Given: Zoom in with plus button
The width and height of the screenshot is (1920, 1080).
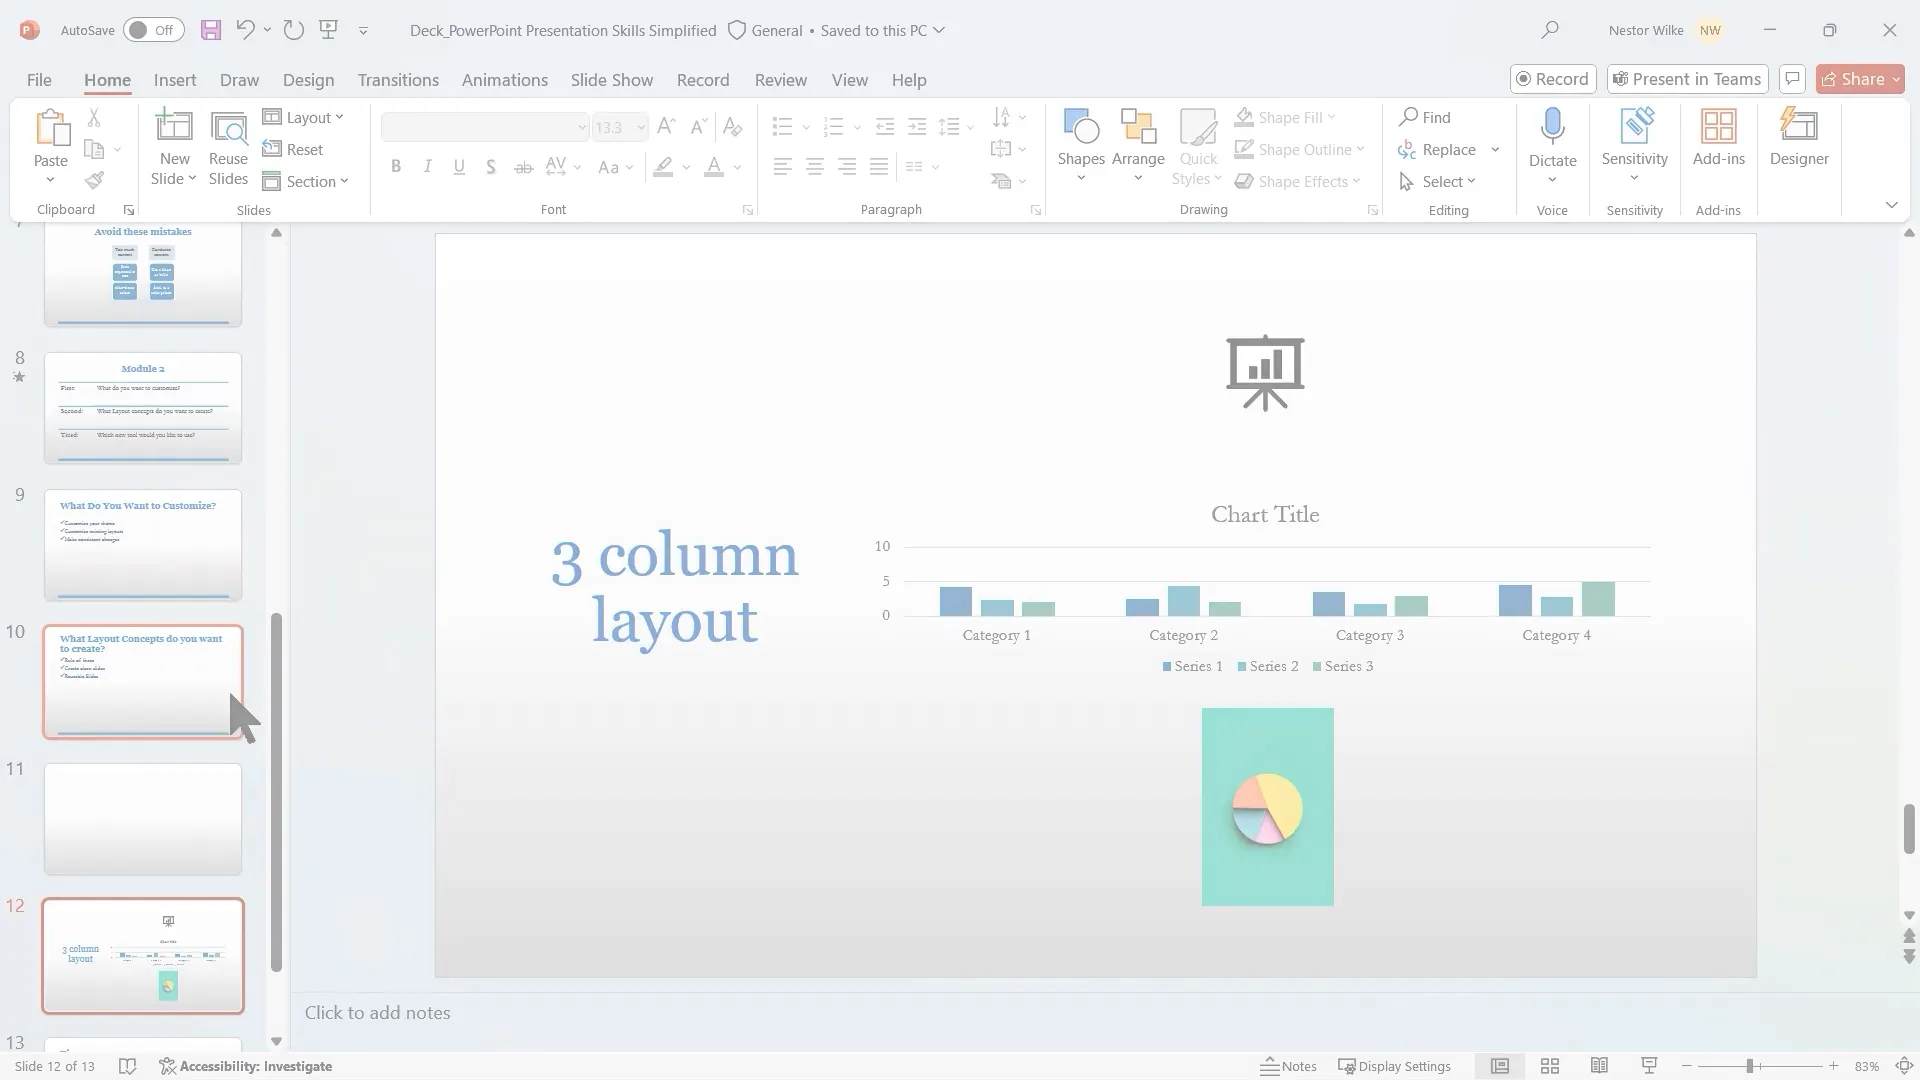Looking at the screenshot, I should [1833, 1066].
